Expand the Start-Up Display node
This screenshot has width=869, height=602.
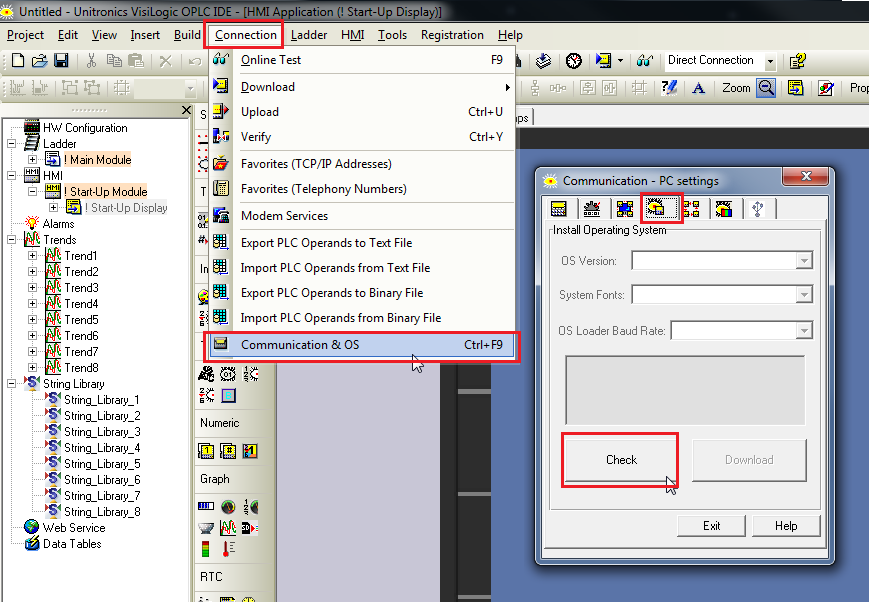tap(54, 208)
